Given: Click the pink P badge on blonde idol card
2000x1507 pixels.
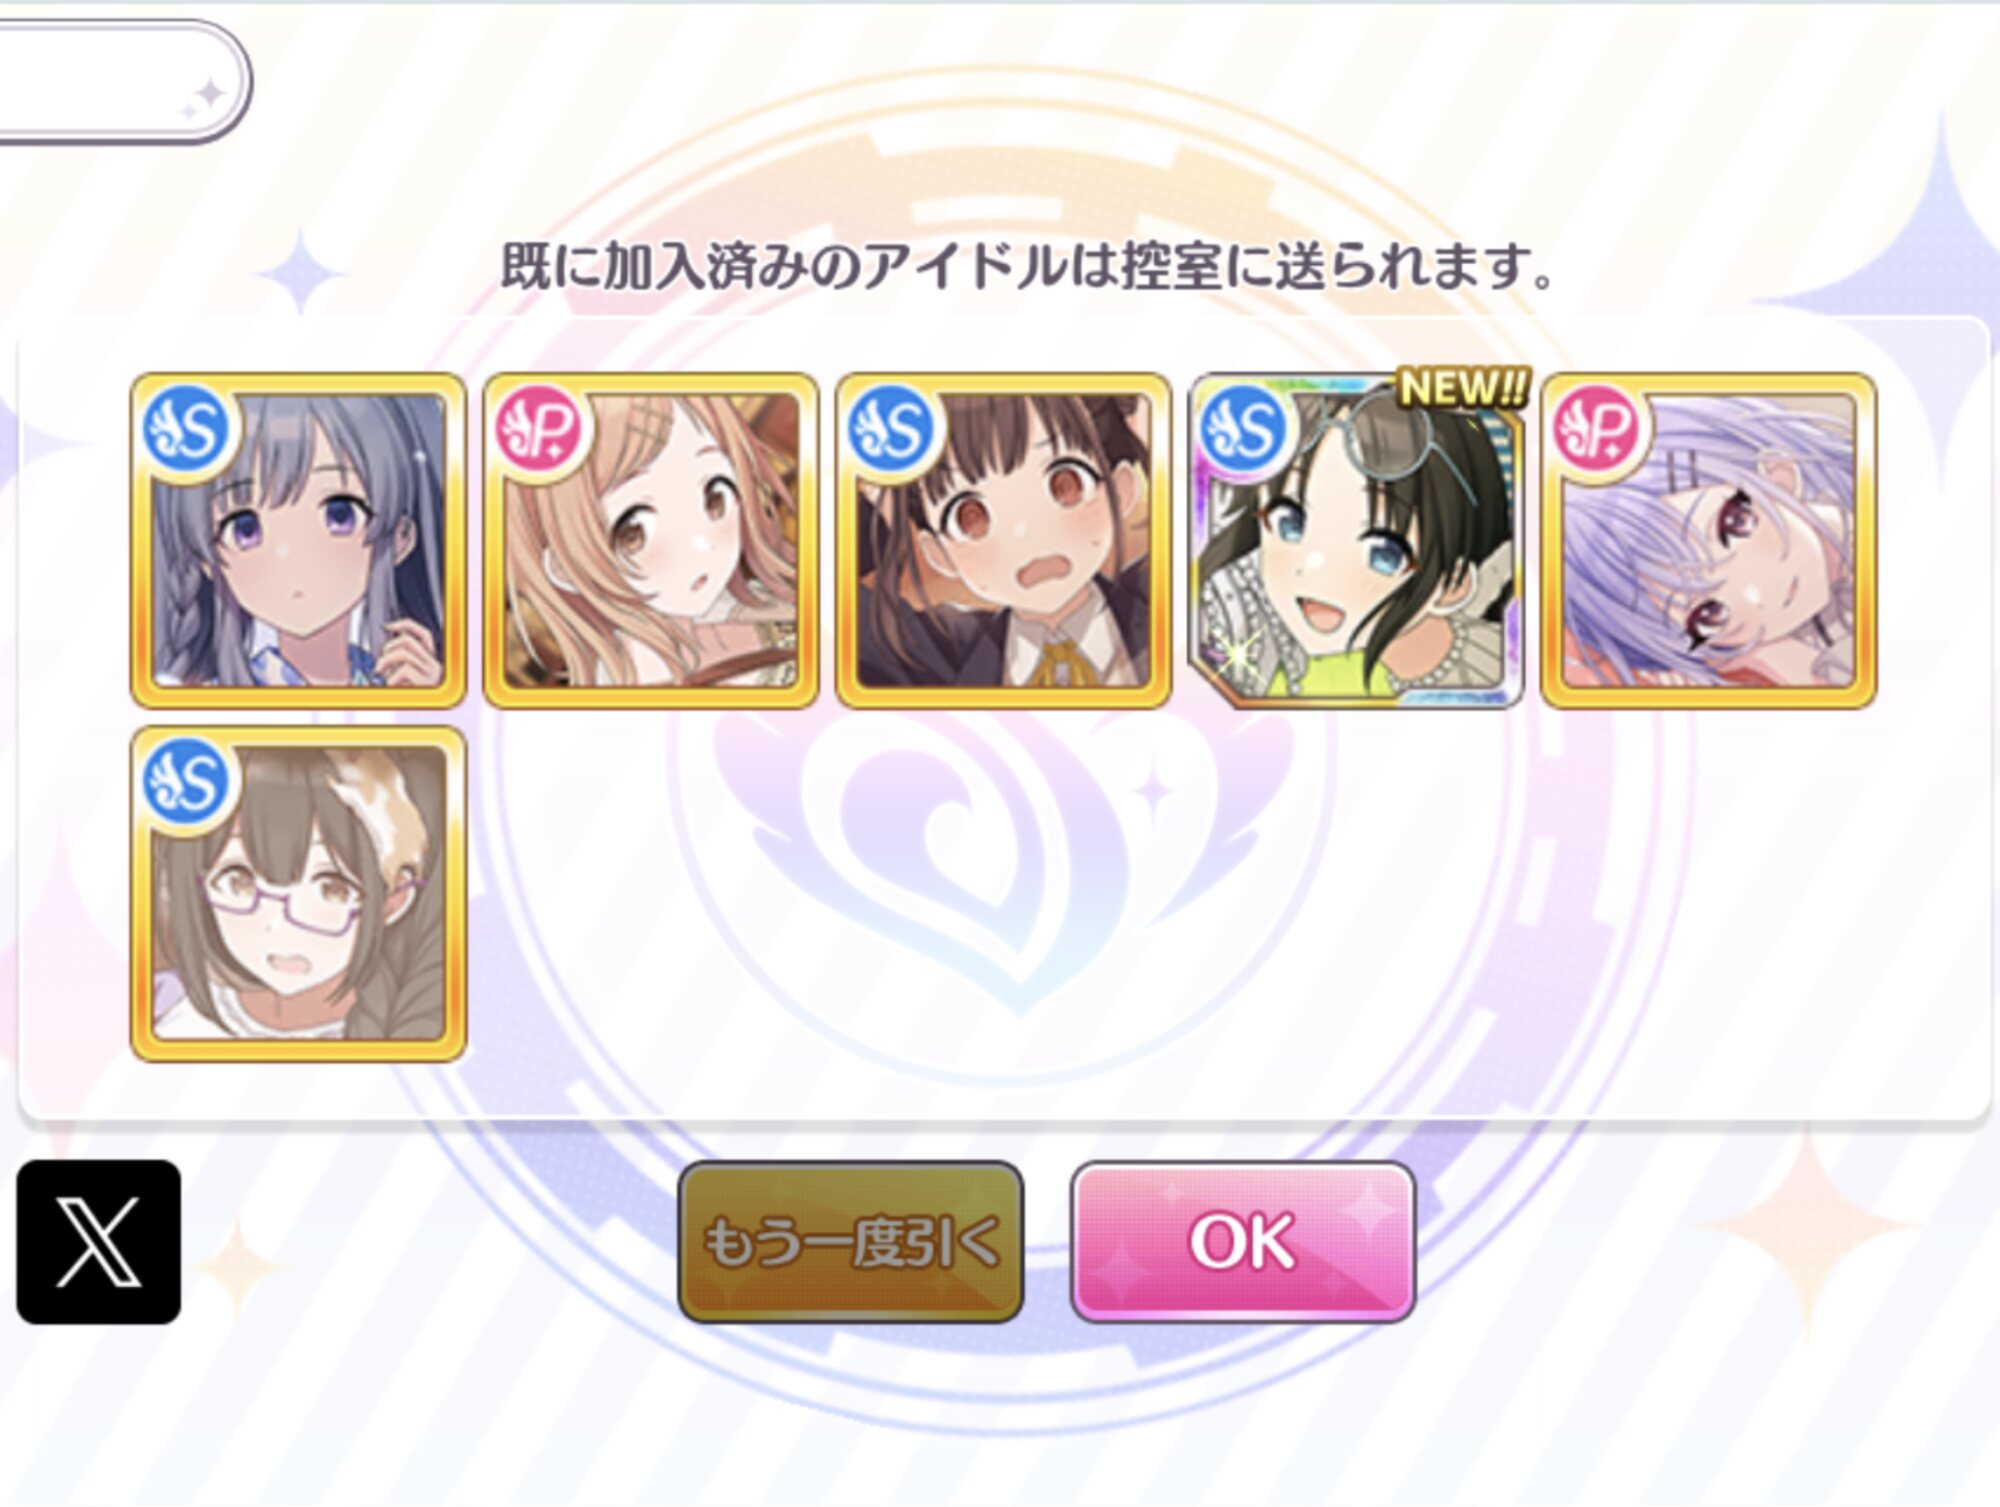Looking at the screenshot, I should [x=538, y=430].
